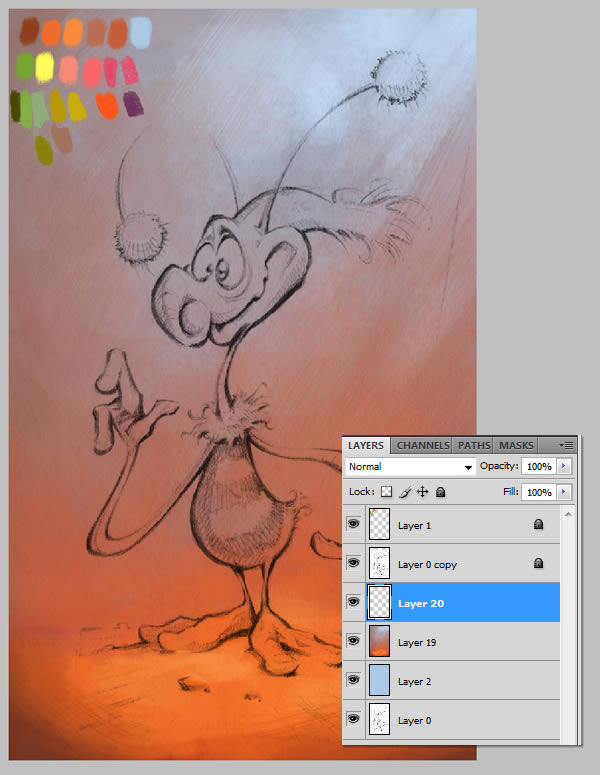Hide Layer 0 copy via eye icon
The image size is (600, 775).
pyautogui.click(x=353, y=562)
